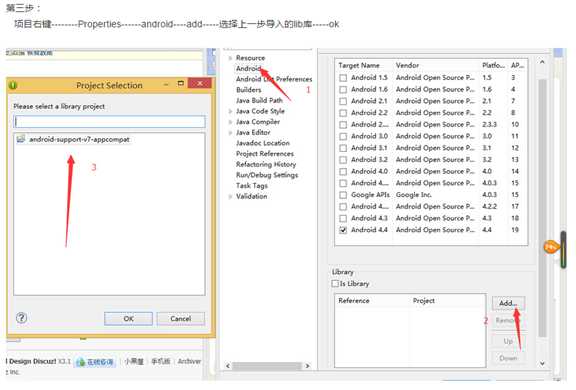This screenshot has height=390, width=576.
Task: Click OK in Project Selection
Action: tap(128, 319)
